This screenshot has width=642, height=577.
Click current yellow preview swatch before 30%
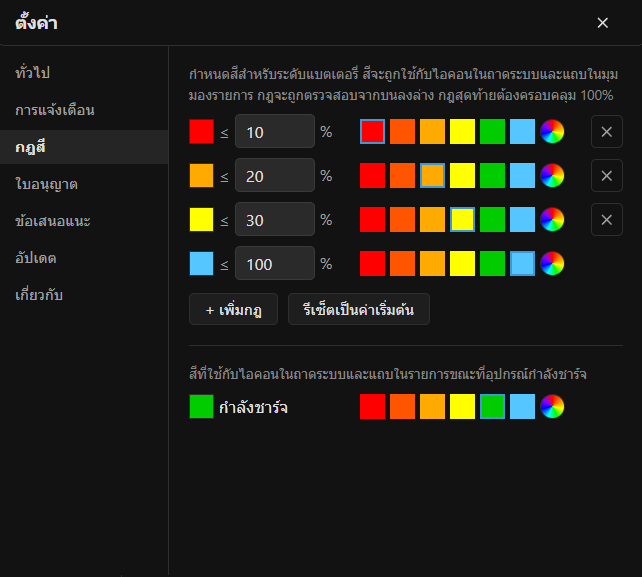tap(201, 219)
